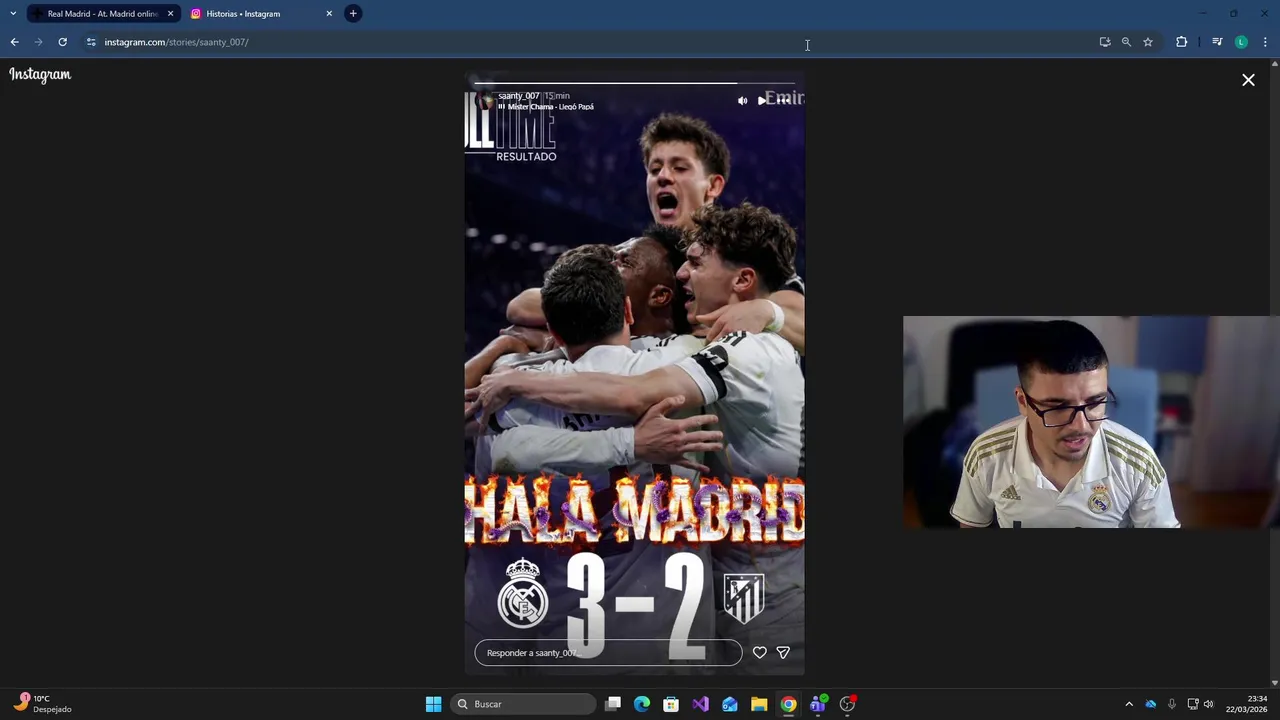Open the Chrome extensions puzzle icon
This screenshot has width=1280, height=720.
coord(1182,42)
